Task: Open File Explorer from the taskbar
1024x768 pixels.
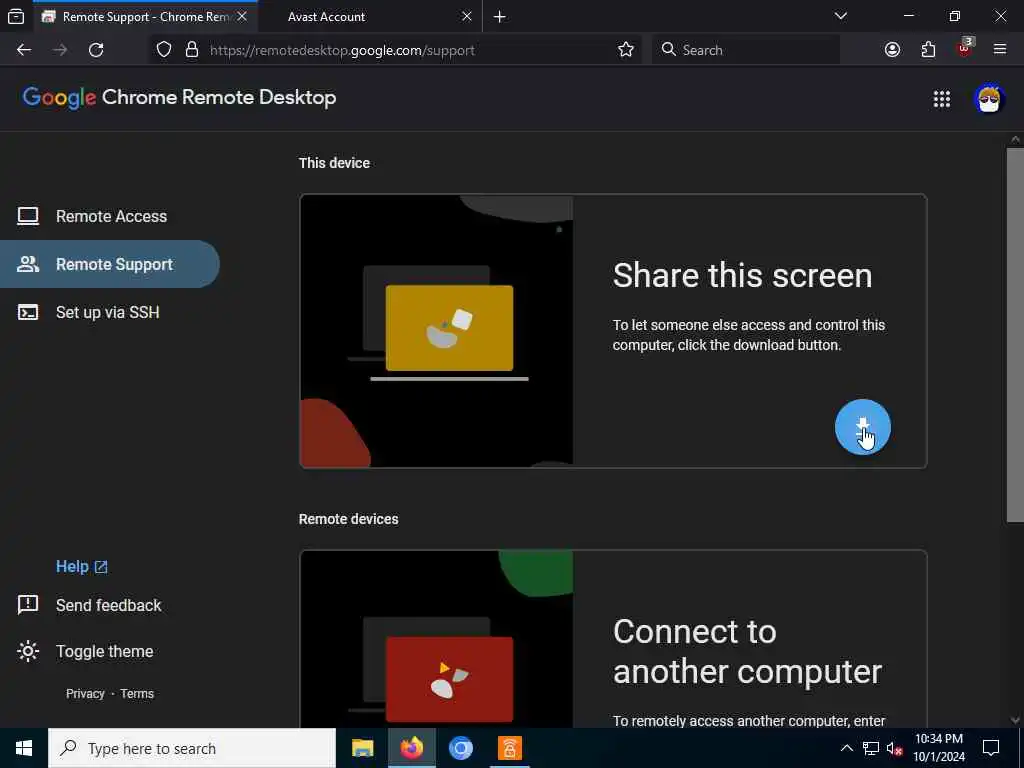Action: click(x=362, y=748)
